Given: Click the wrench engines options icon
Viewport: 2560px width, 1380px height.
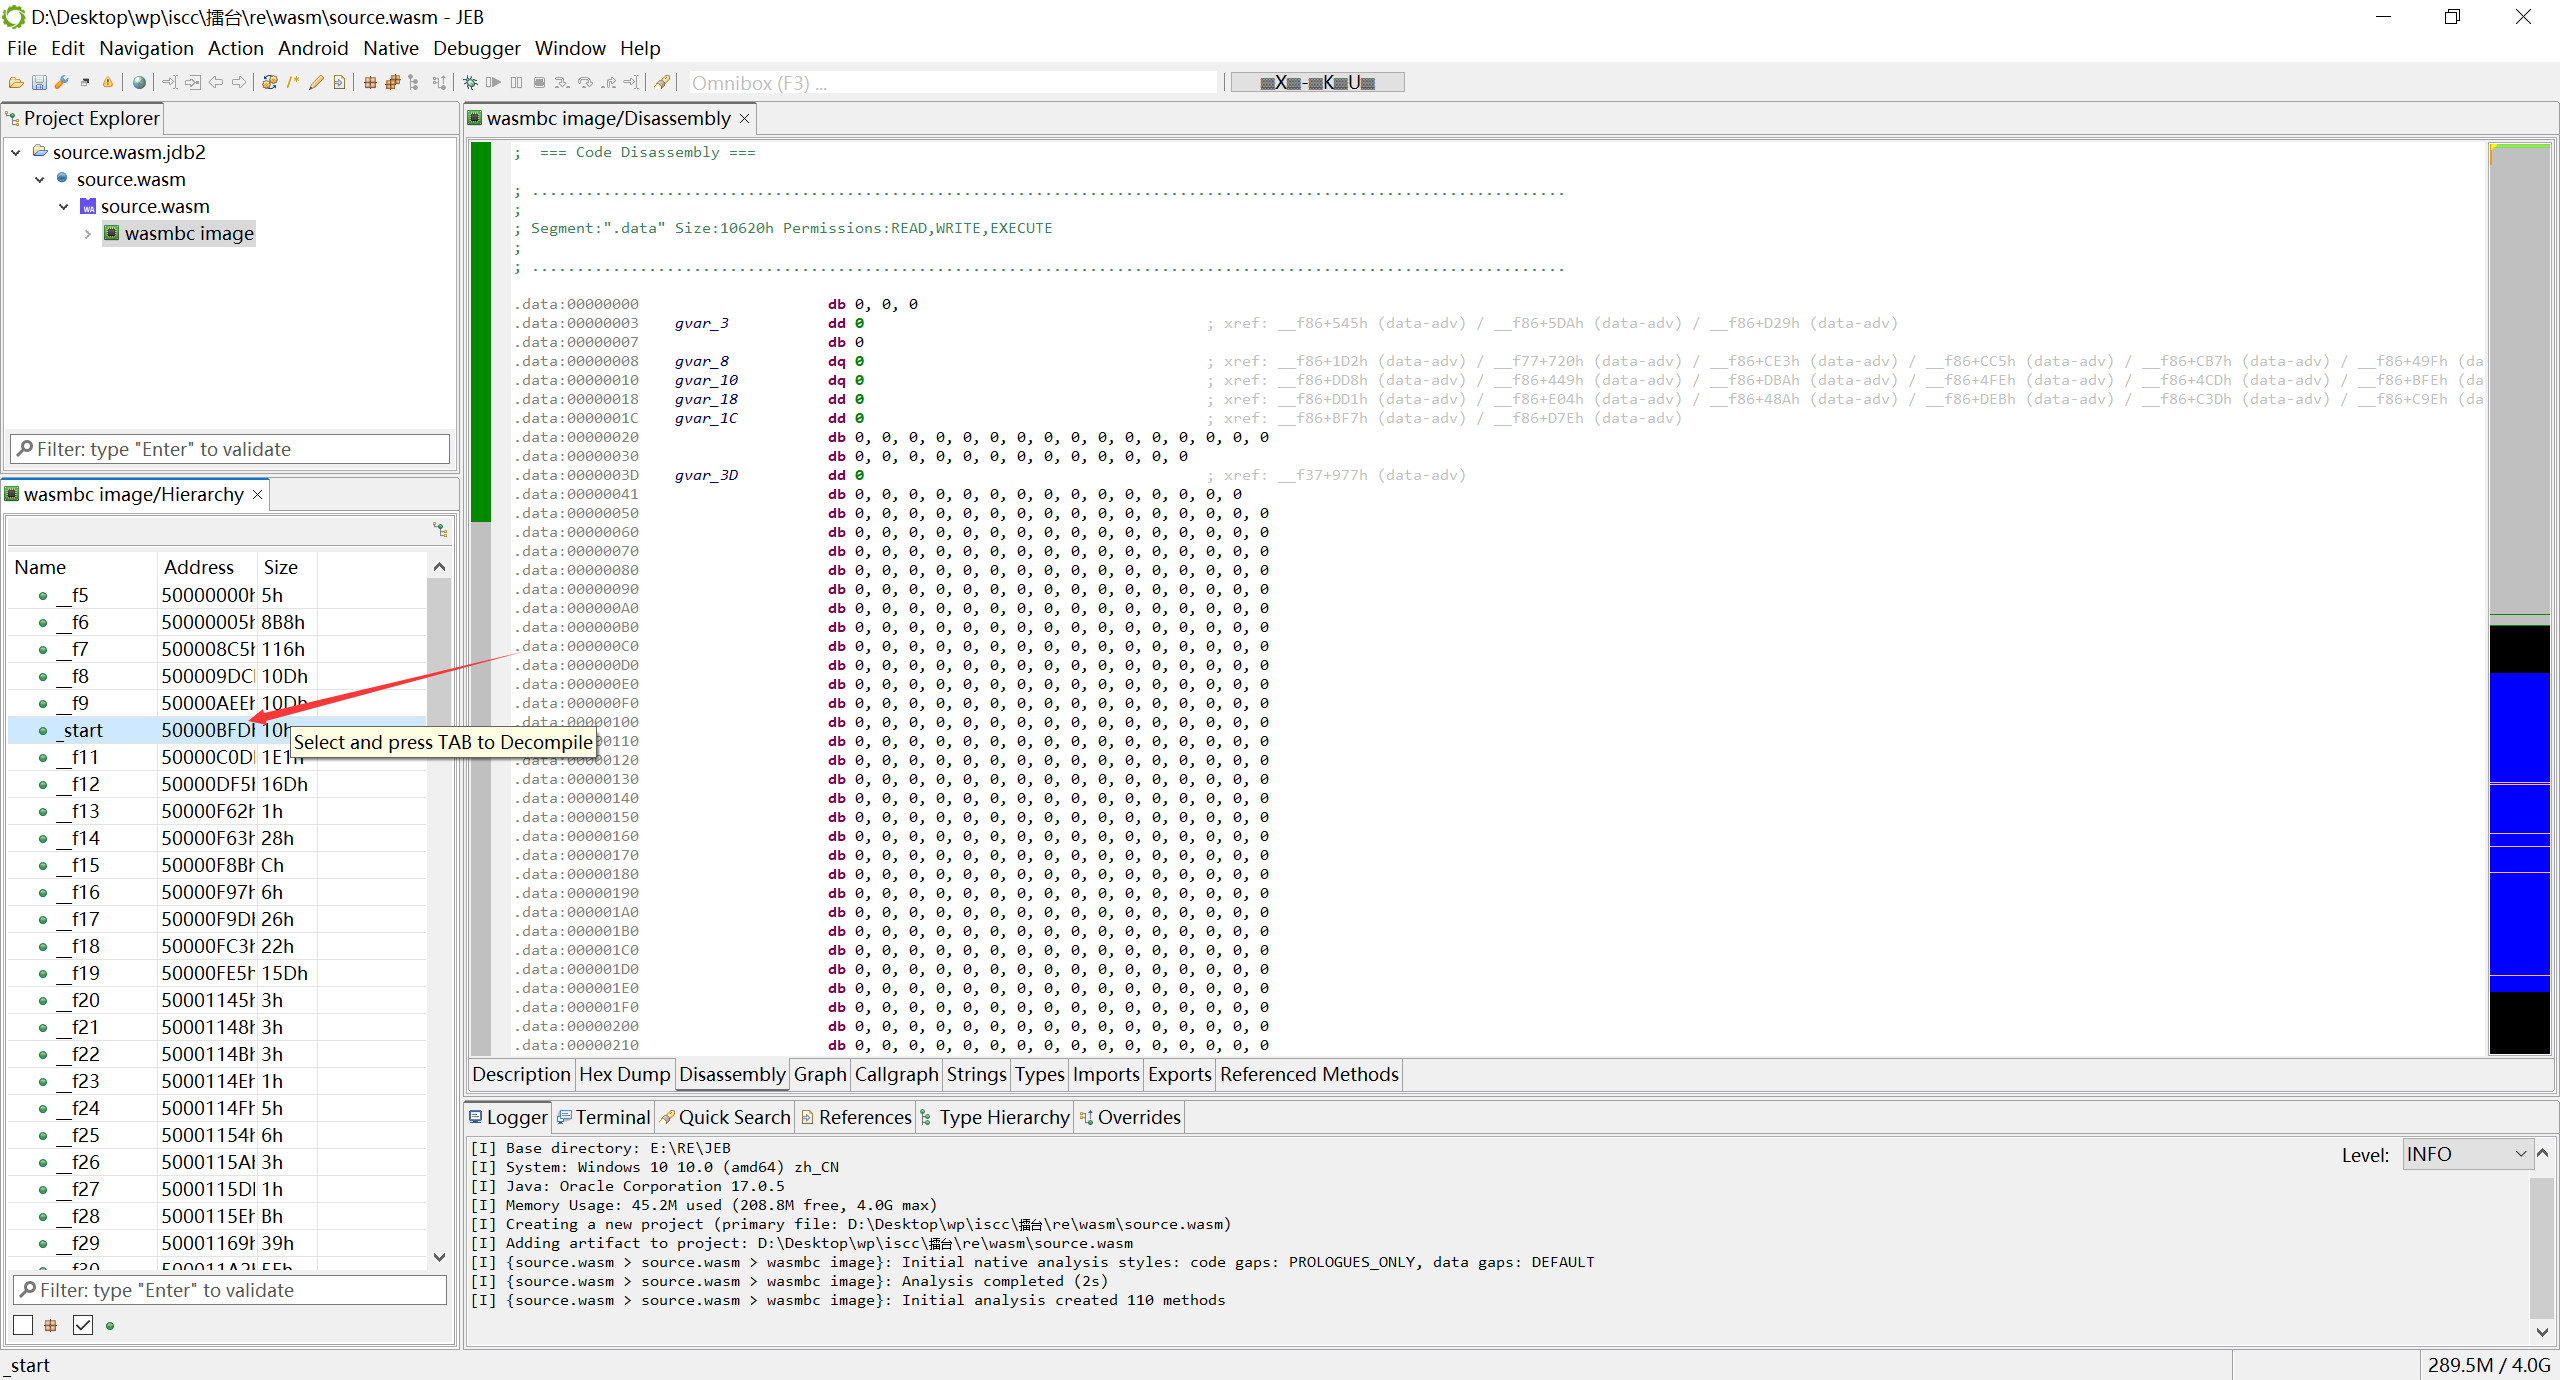Looking at the screenshot, I should [x=62, y=83].
